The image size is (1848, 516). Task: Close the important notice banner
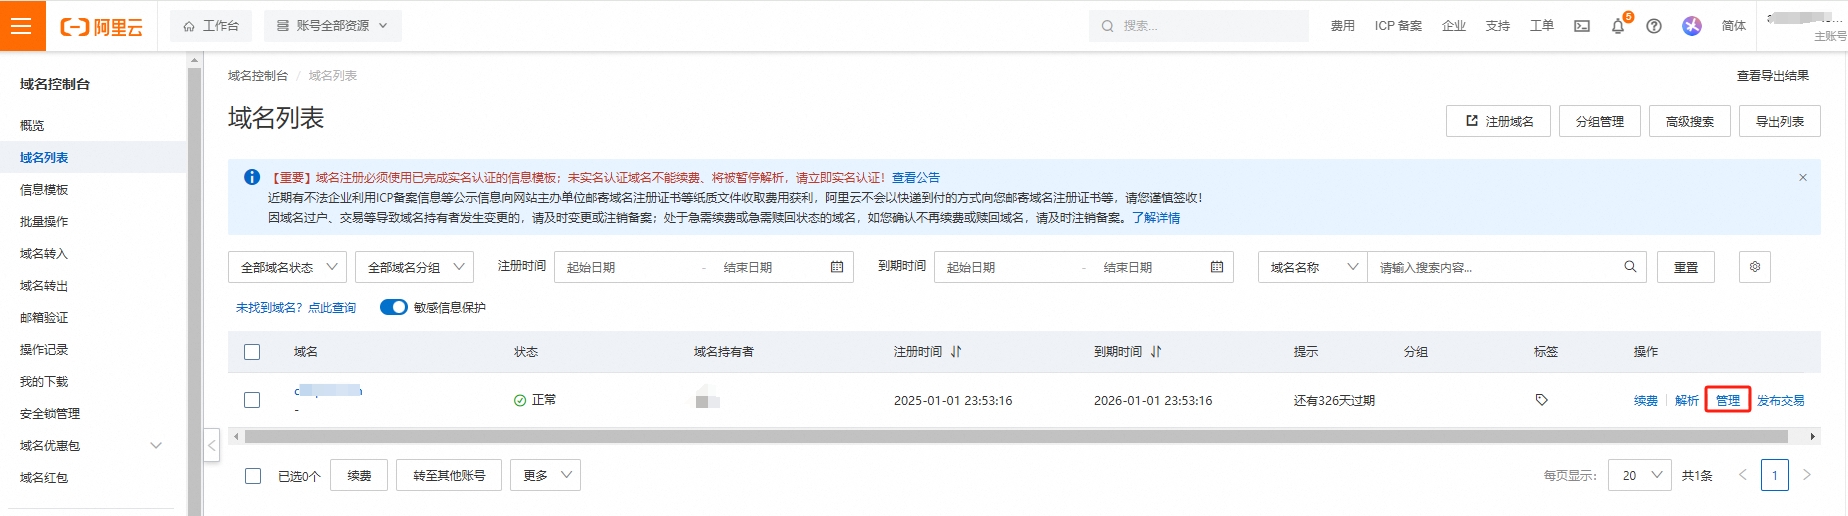point(1803,178)
